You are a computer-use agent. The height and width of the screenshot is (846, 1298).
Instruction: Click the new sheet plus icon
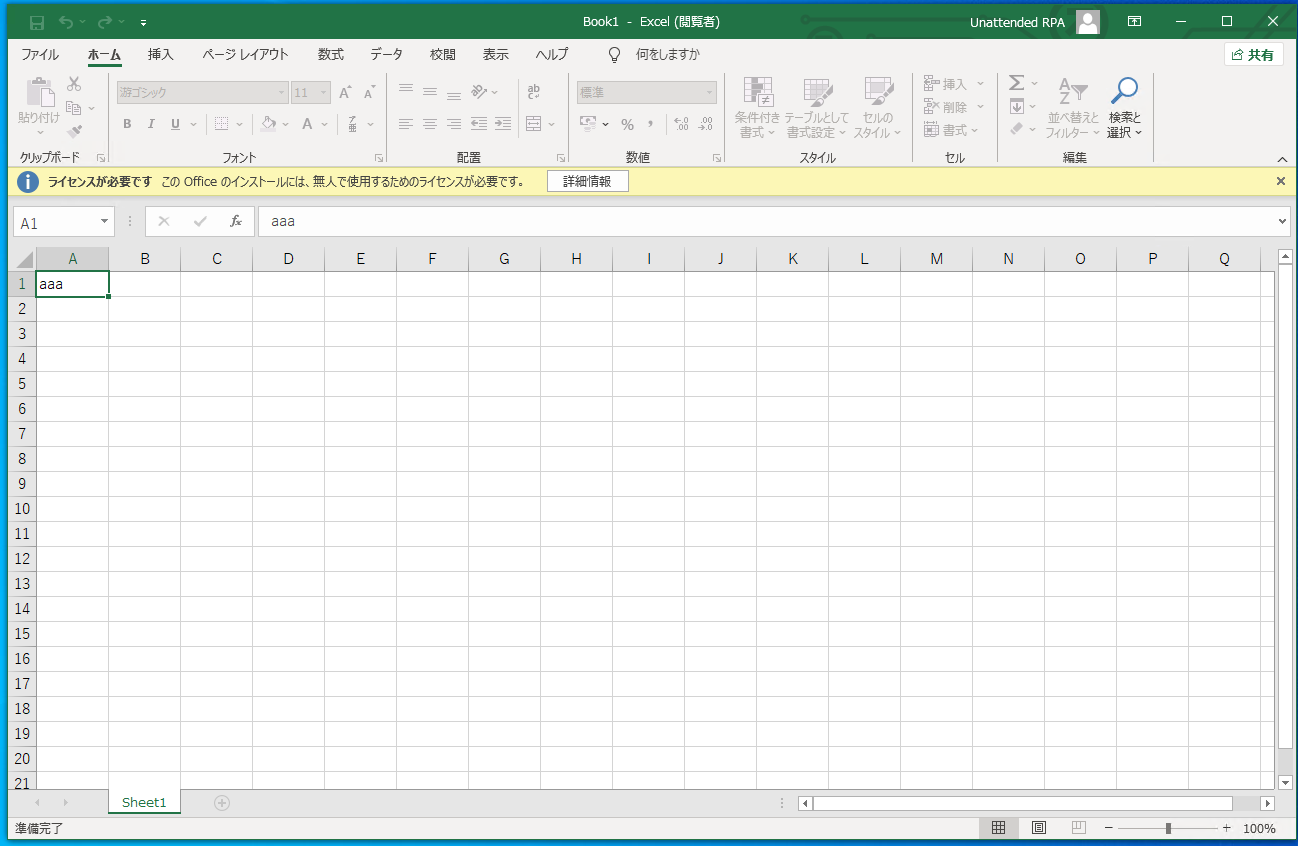point(222,803)
